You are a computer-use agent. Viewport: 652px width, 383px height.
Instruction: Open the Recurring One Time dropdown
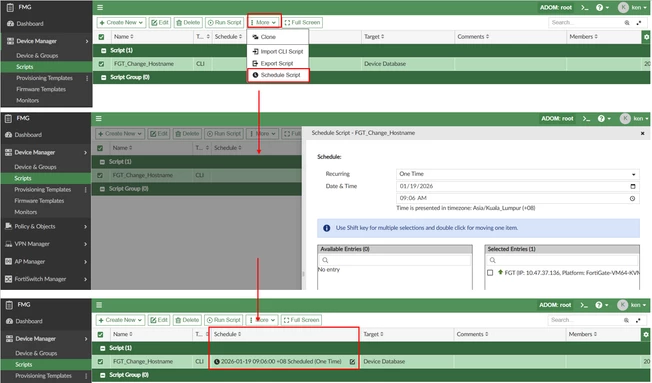pos(518,174)
